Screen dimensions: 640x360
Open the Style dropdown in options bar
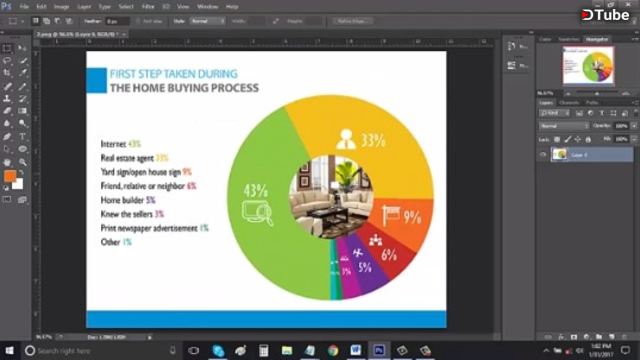(x=207, y=21)
